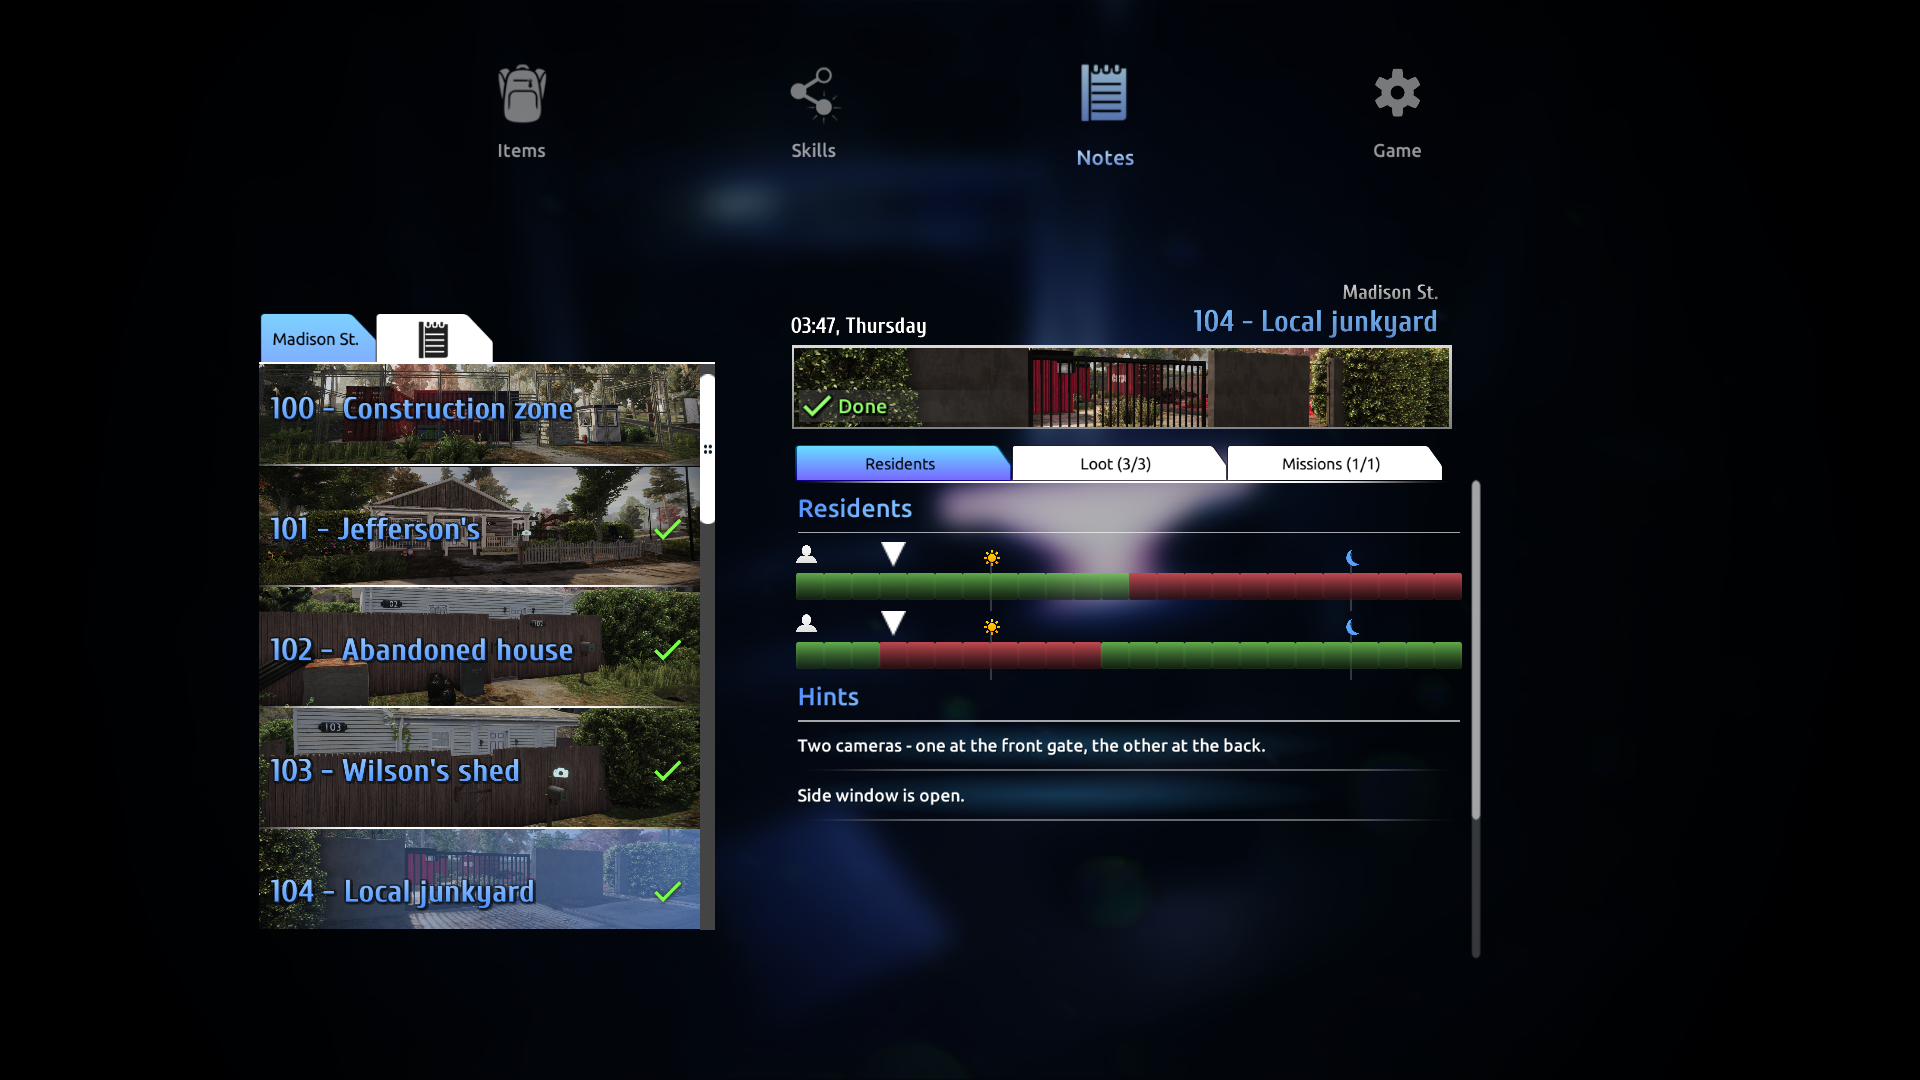Switch to the Missions (1/1) tab

[x=1331, y=463]
